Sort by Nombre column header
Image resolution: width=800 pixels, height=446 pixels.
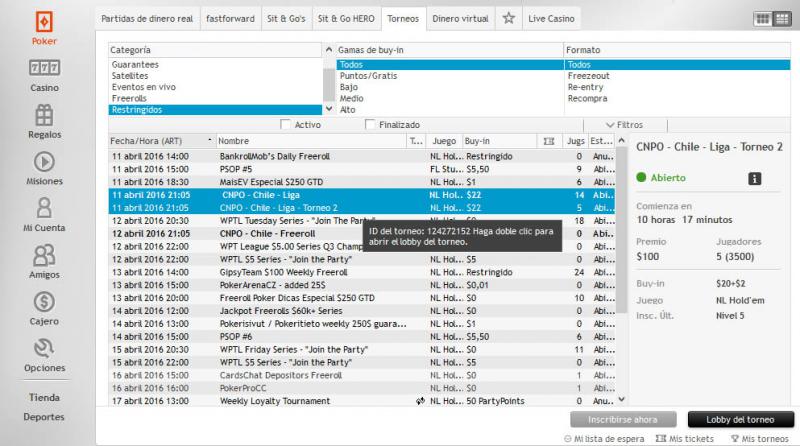pyautogui.click(x=311, y=141)
